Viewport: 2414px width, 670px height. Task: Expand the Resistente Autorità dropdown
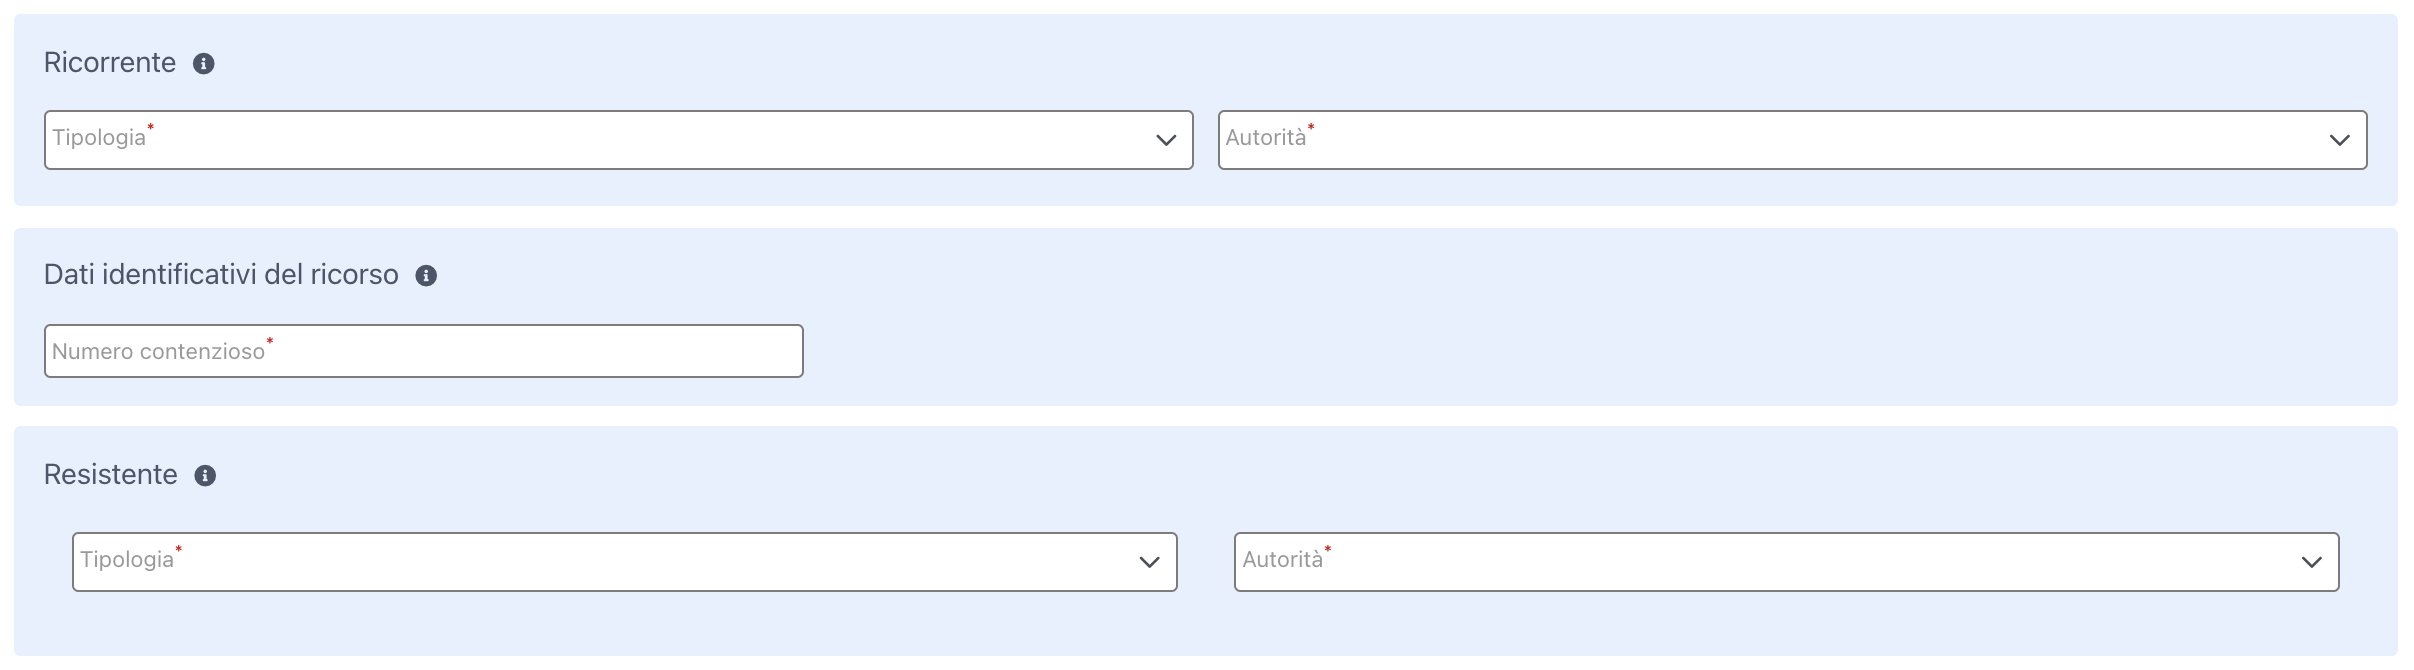[x=1787, y=562]
